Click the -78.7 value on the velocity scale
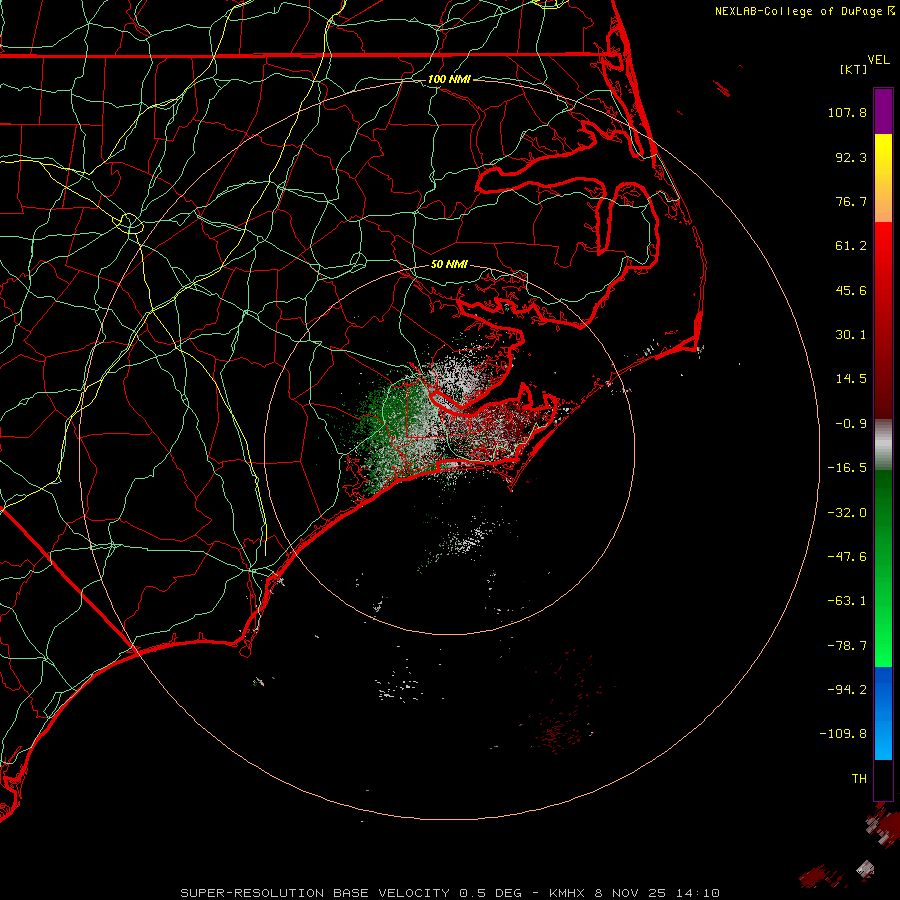Viewport: 900px width, 900px height. [x=847, y=646]
